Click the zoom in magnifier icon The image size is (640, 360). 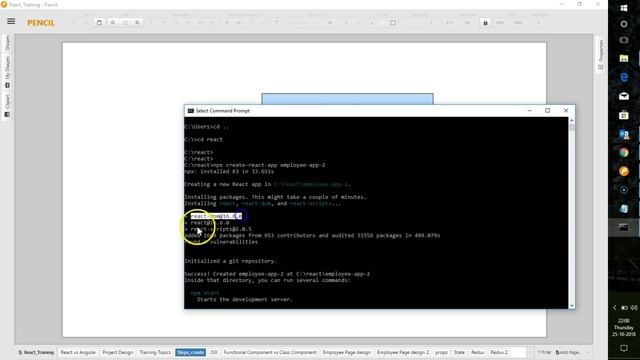coord(113,22)
